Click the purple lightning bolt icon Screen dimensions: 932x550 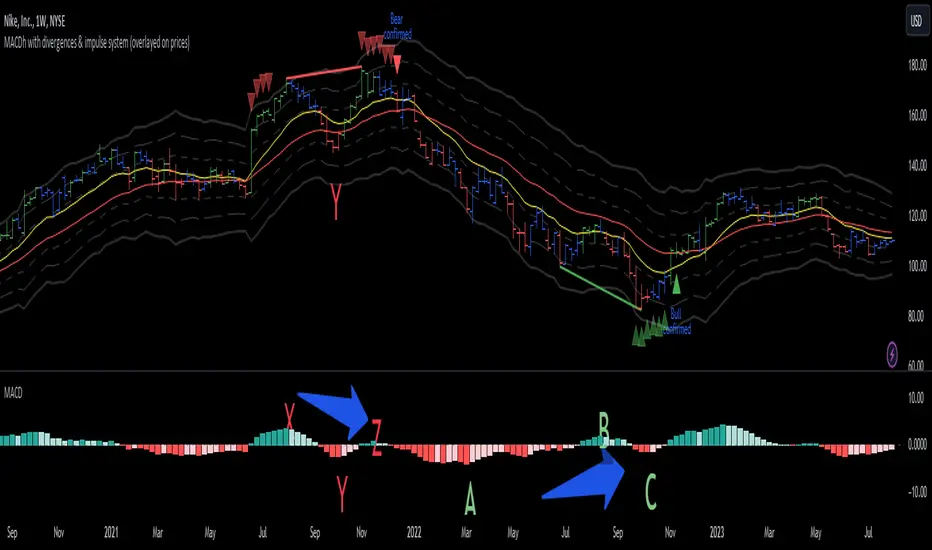click(x=892, y=355)
